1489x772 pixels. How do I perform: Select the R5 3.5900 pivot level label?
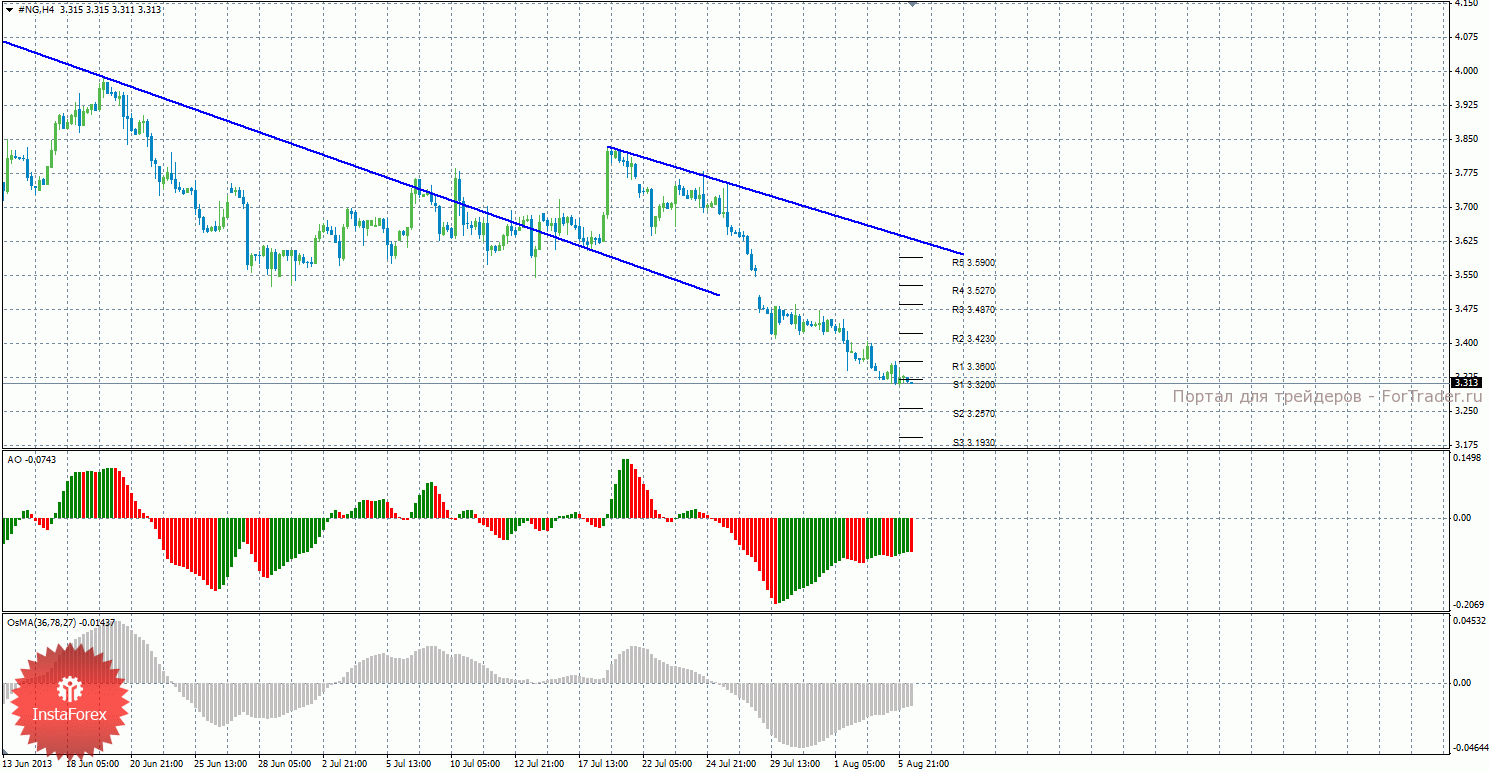pos(973,263)
